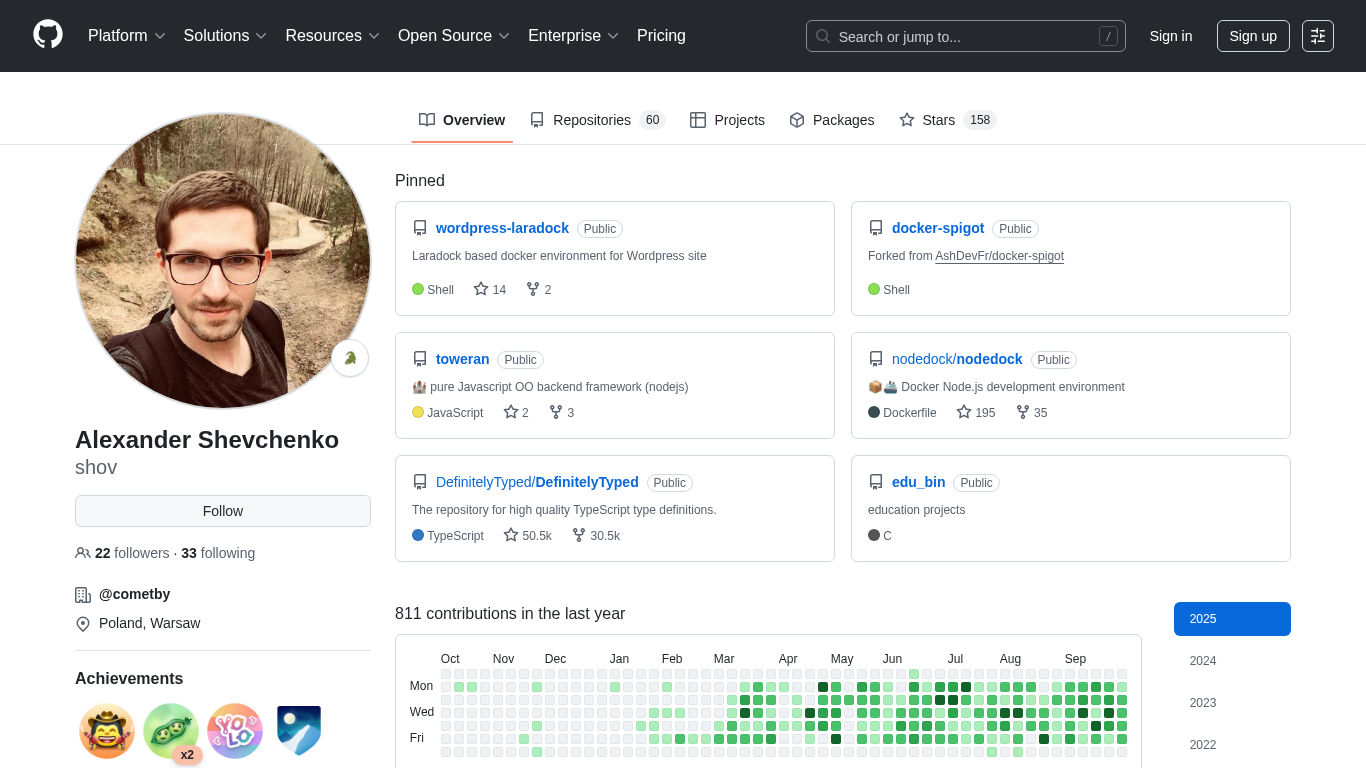
Task: Open the Pair Extraordinaire achievement badge
Action: click(171, 731)
